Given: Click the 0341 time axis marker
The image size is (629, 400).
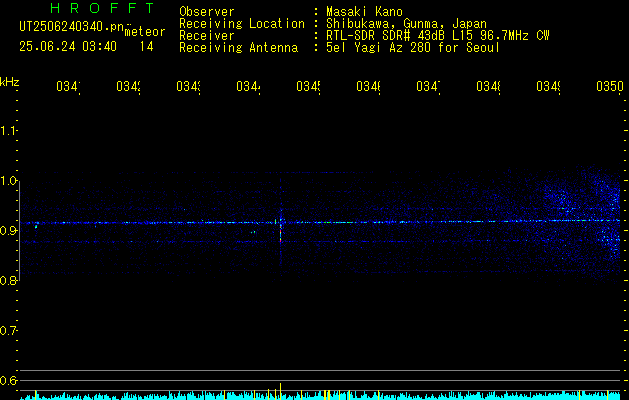Looking at the screenshot, I should (68, 87).
